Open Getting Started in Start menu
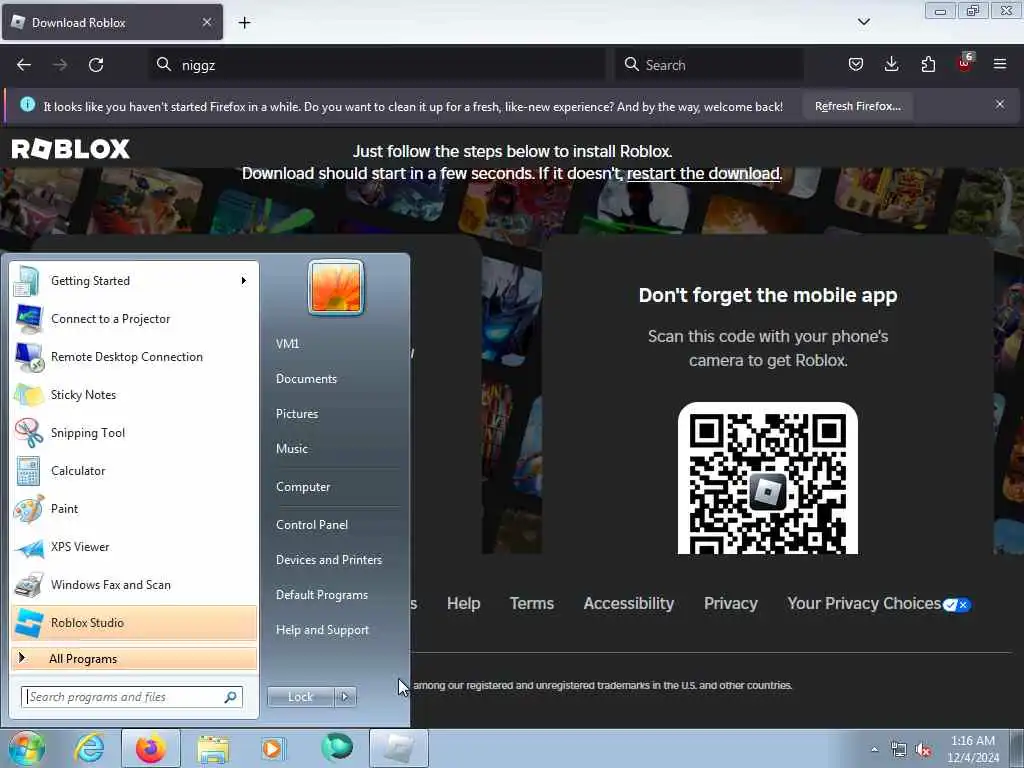The height and width of the screenshot is (768, 1024). [x=134, y=281]
